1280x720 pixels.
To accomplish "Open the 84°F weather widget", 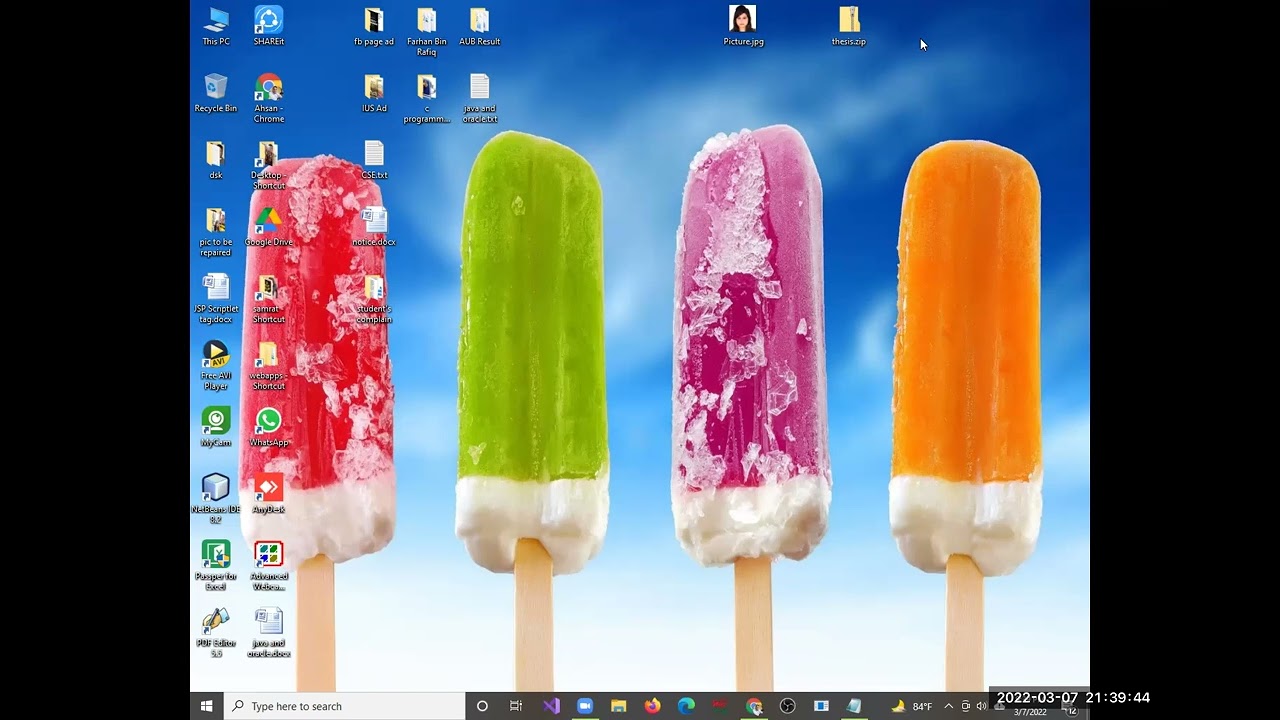I will point(911,706).
